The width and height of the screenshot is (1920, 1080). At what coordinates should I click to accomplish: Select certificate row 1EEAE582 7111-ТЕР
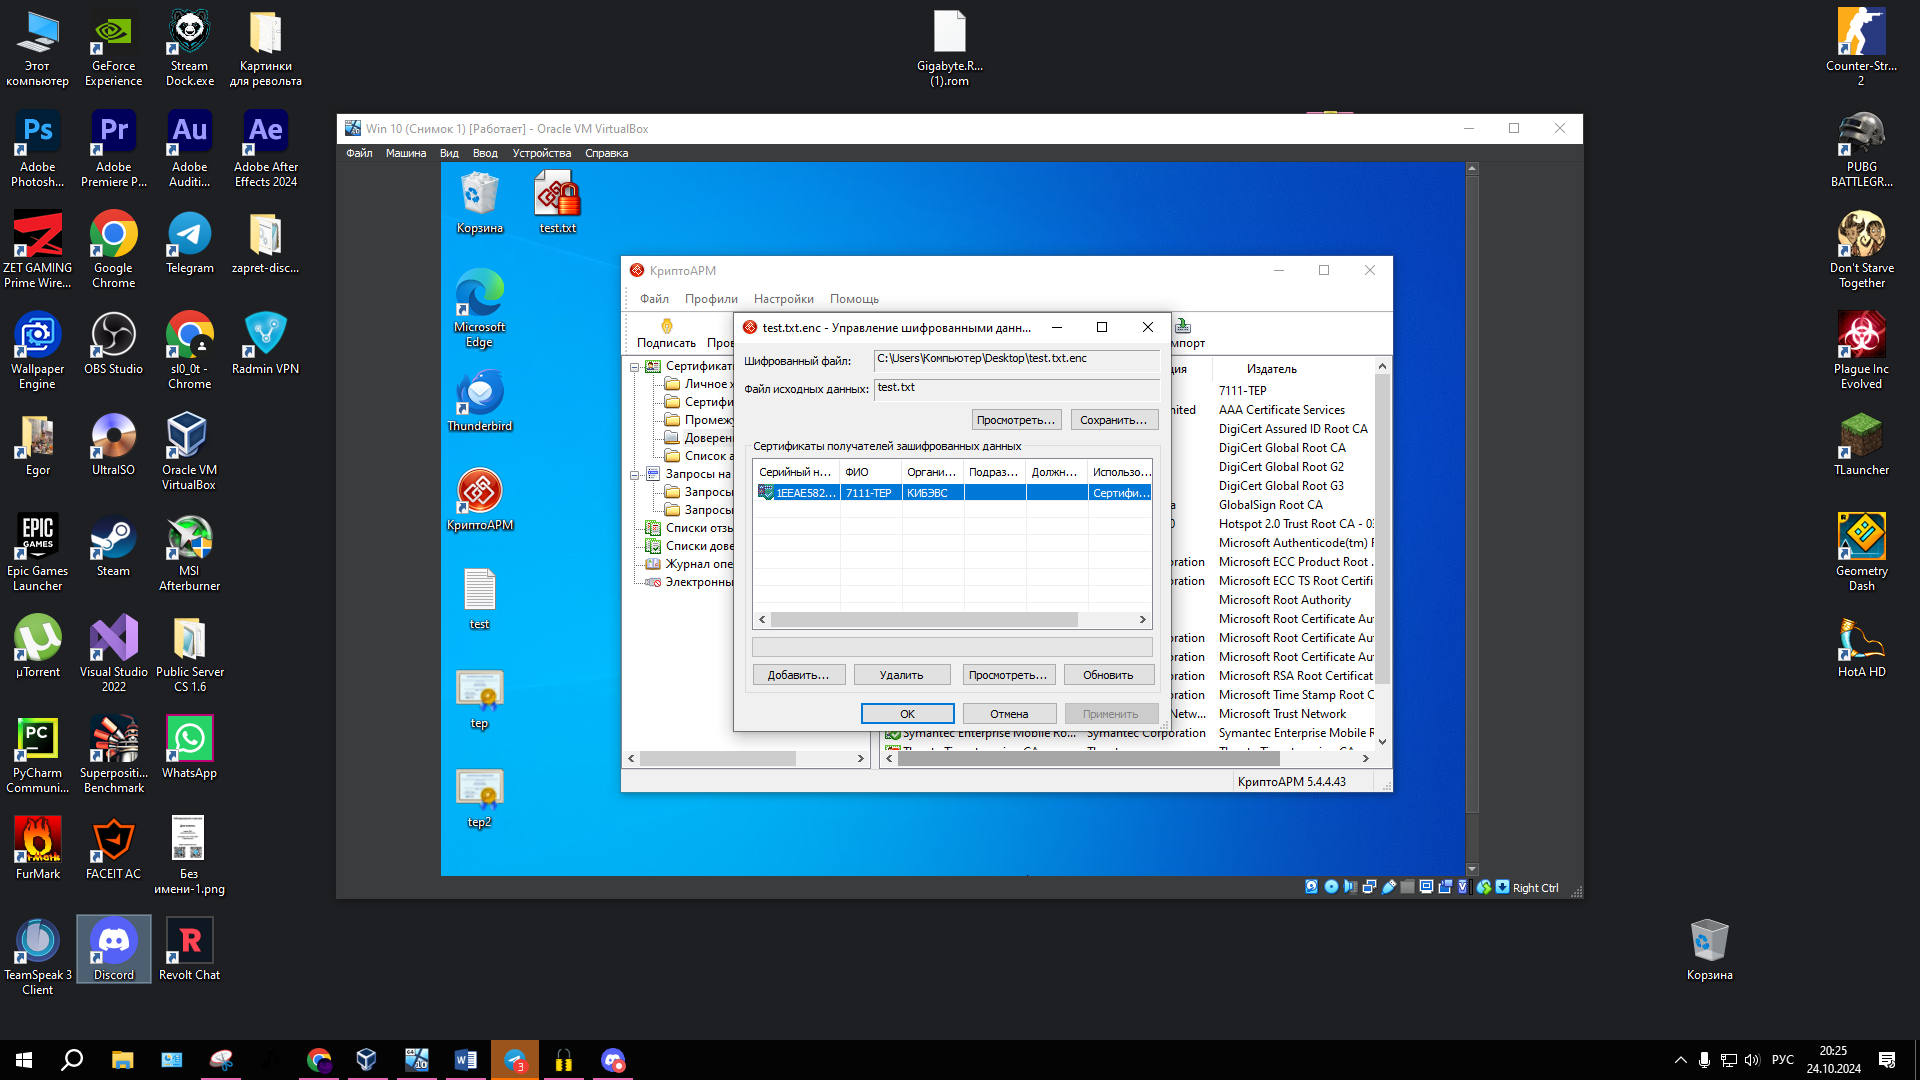[x=953, y=493]
